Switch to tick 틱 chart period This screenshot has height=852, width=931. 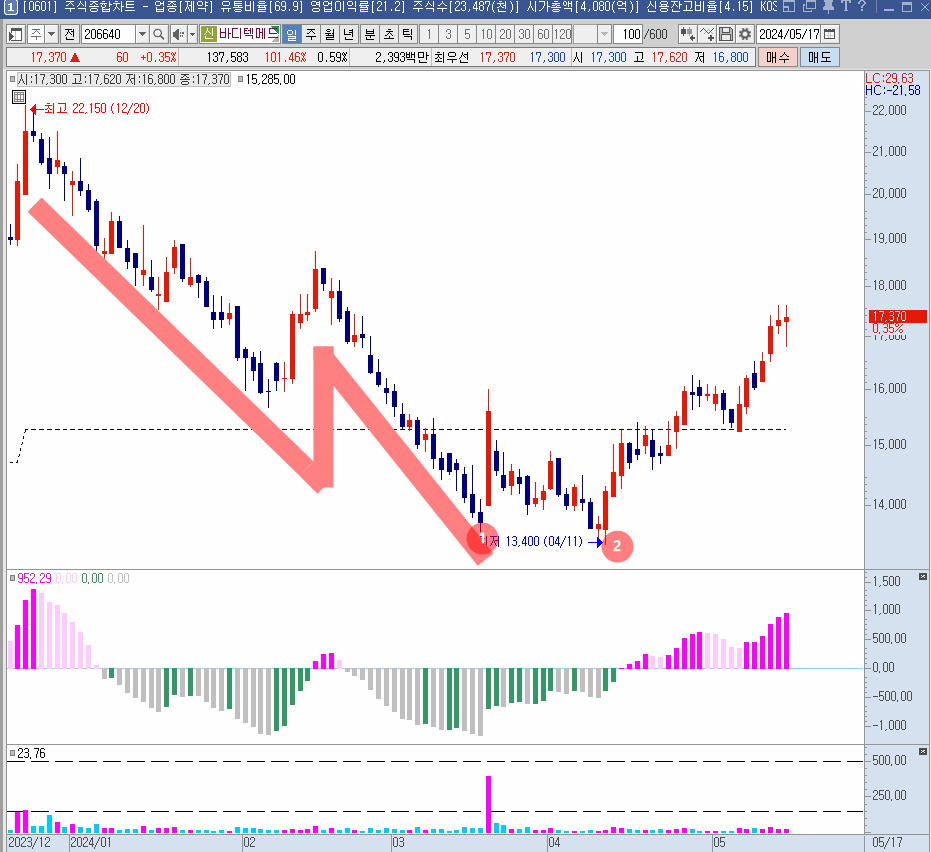click(x=407, y=34)
